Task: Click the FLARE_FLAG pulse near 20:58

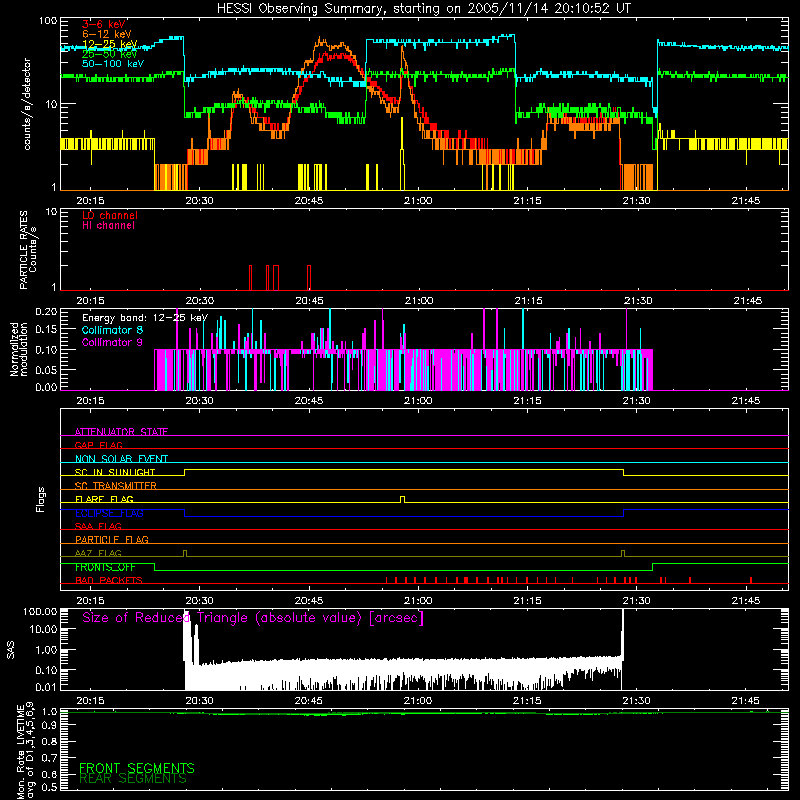Action: tap(403, 499)
